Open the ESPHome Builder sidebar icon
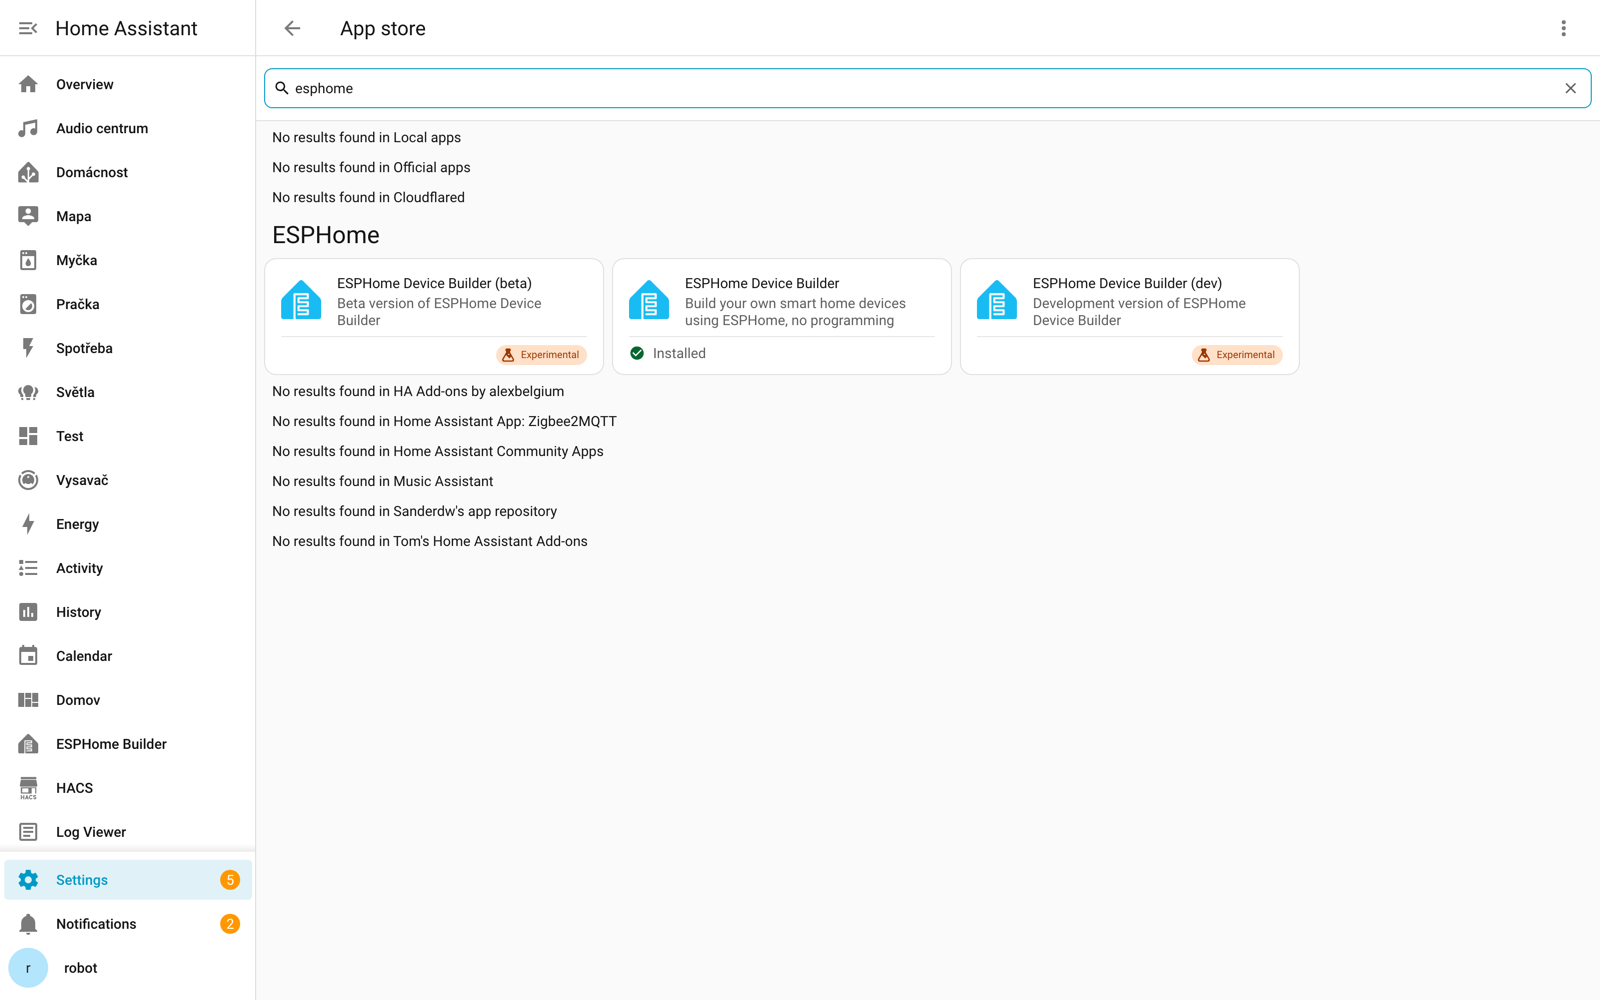This screenshot has height=1000, width=1600. [x=28, y=744]
